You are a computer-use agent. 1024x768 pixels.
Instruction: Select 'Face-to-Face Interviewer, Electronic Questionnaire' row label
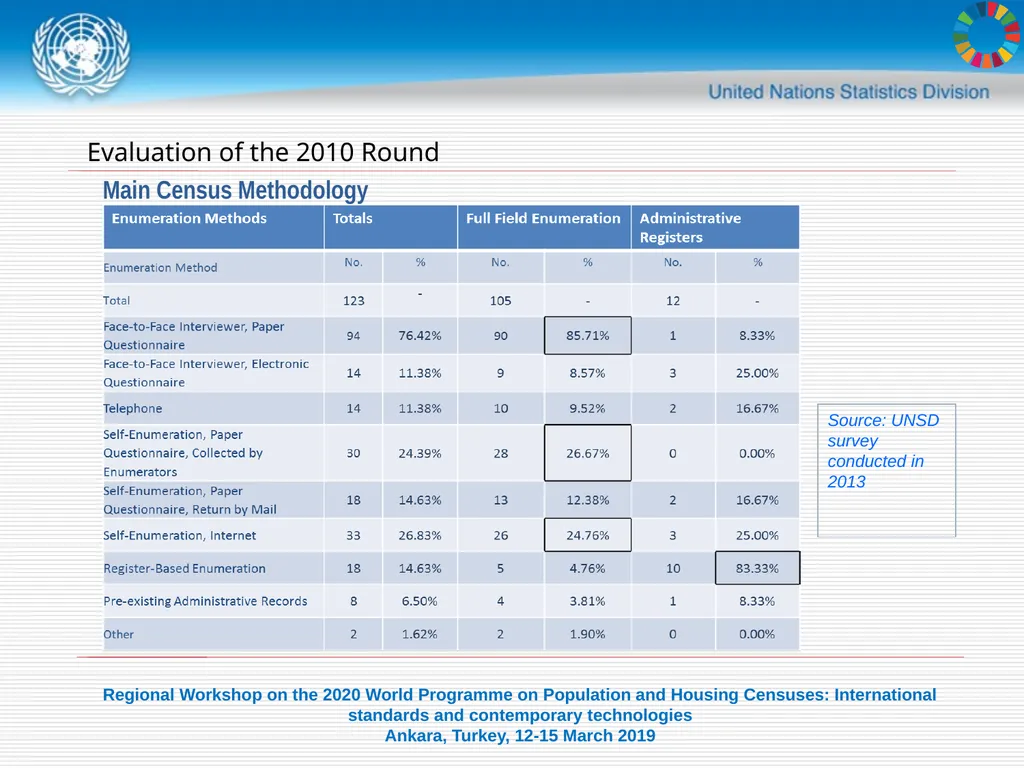click(206, 373)
